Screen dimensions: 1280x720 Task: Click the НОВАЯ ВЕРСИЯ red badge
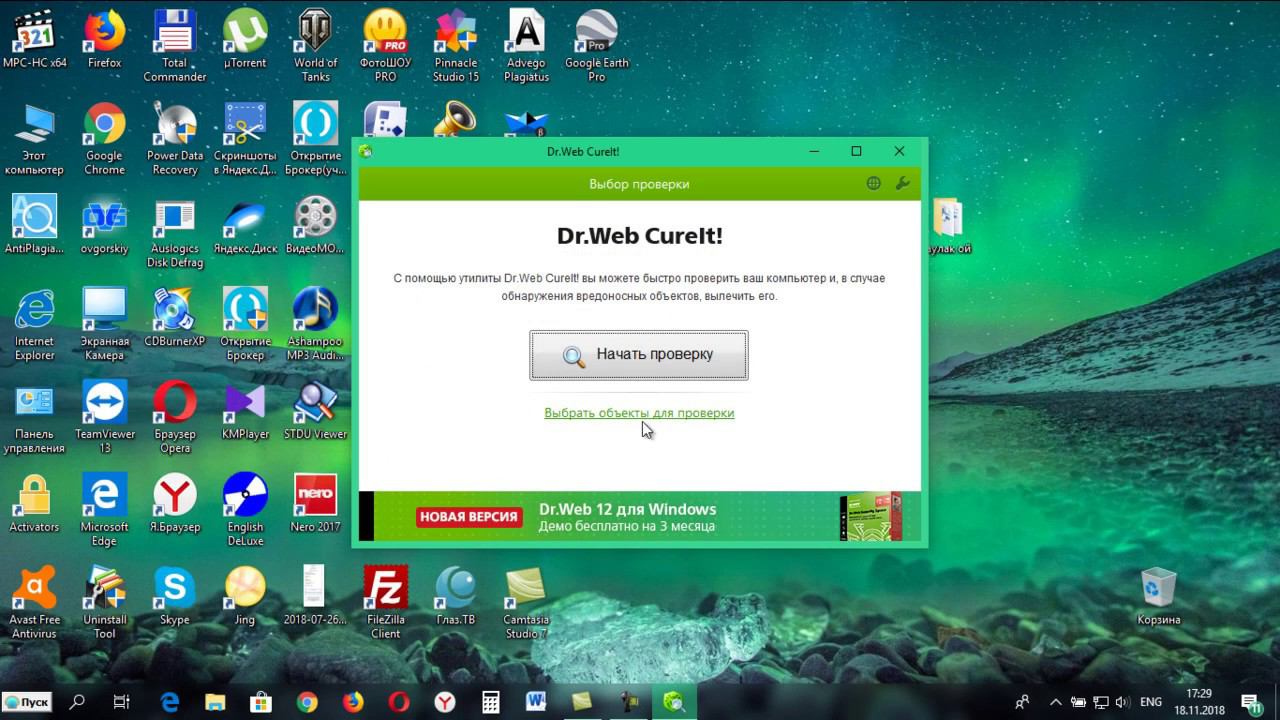[x=468, y=517]
